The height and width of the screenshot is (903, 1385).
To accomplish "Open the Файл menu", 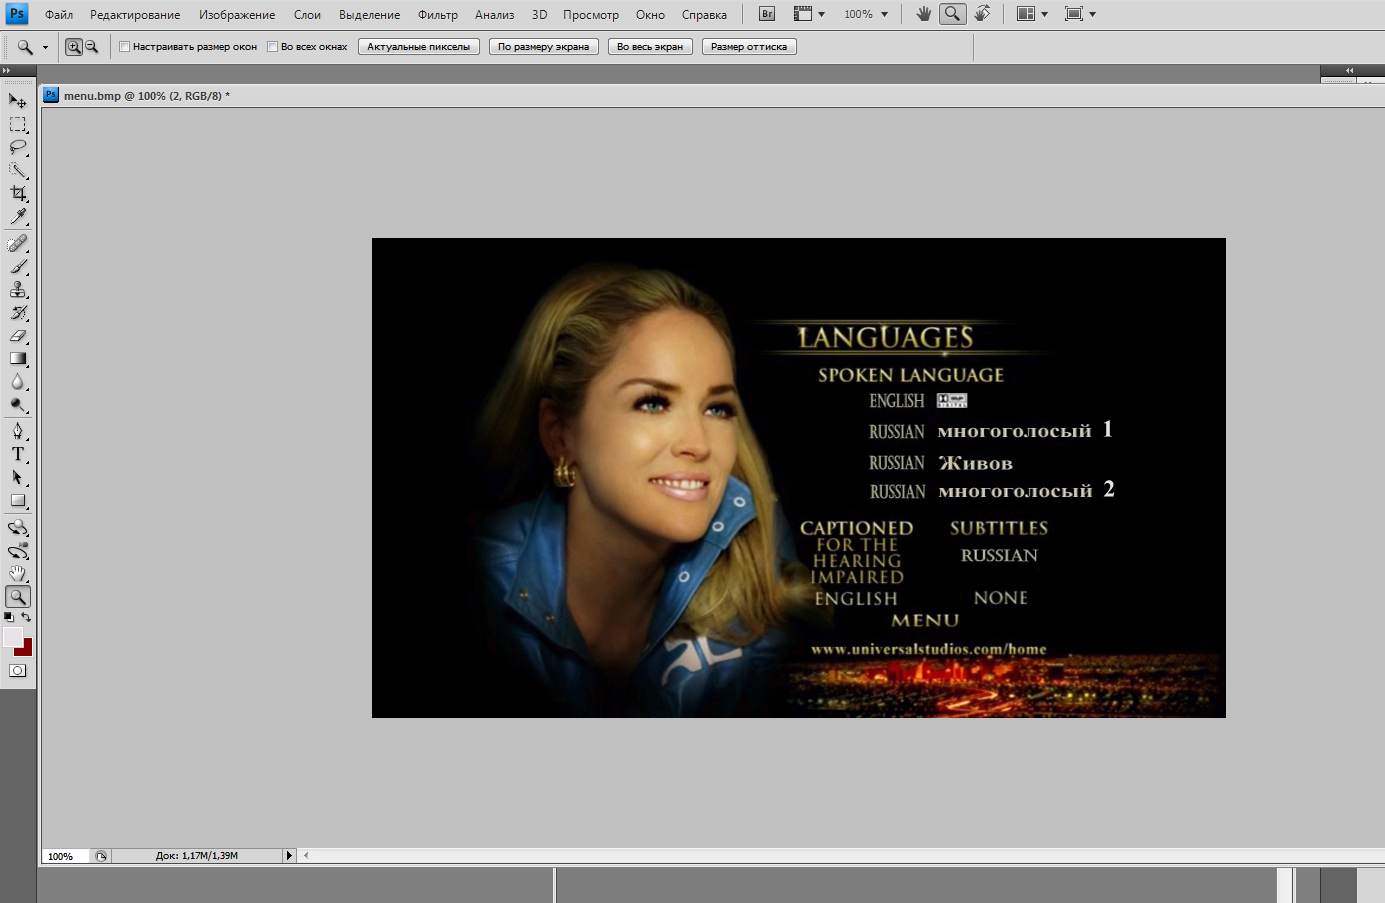I will [x=59, y=15].
